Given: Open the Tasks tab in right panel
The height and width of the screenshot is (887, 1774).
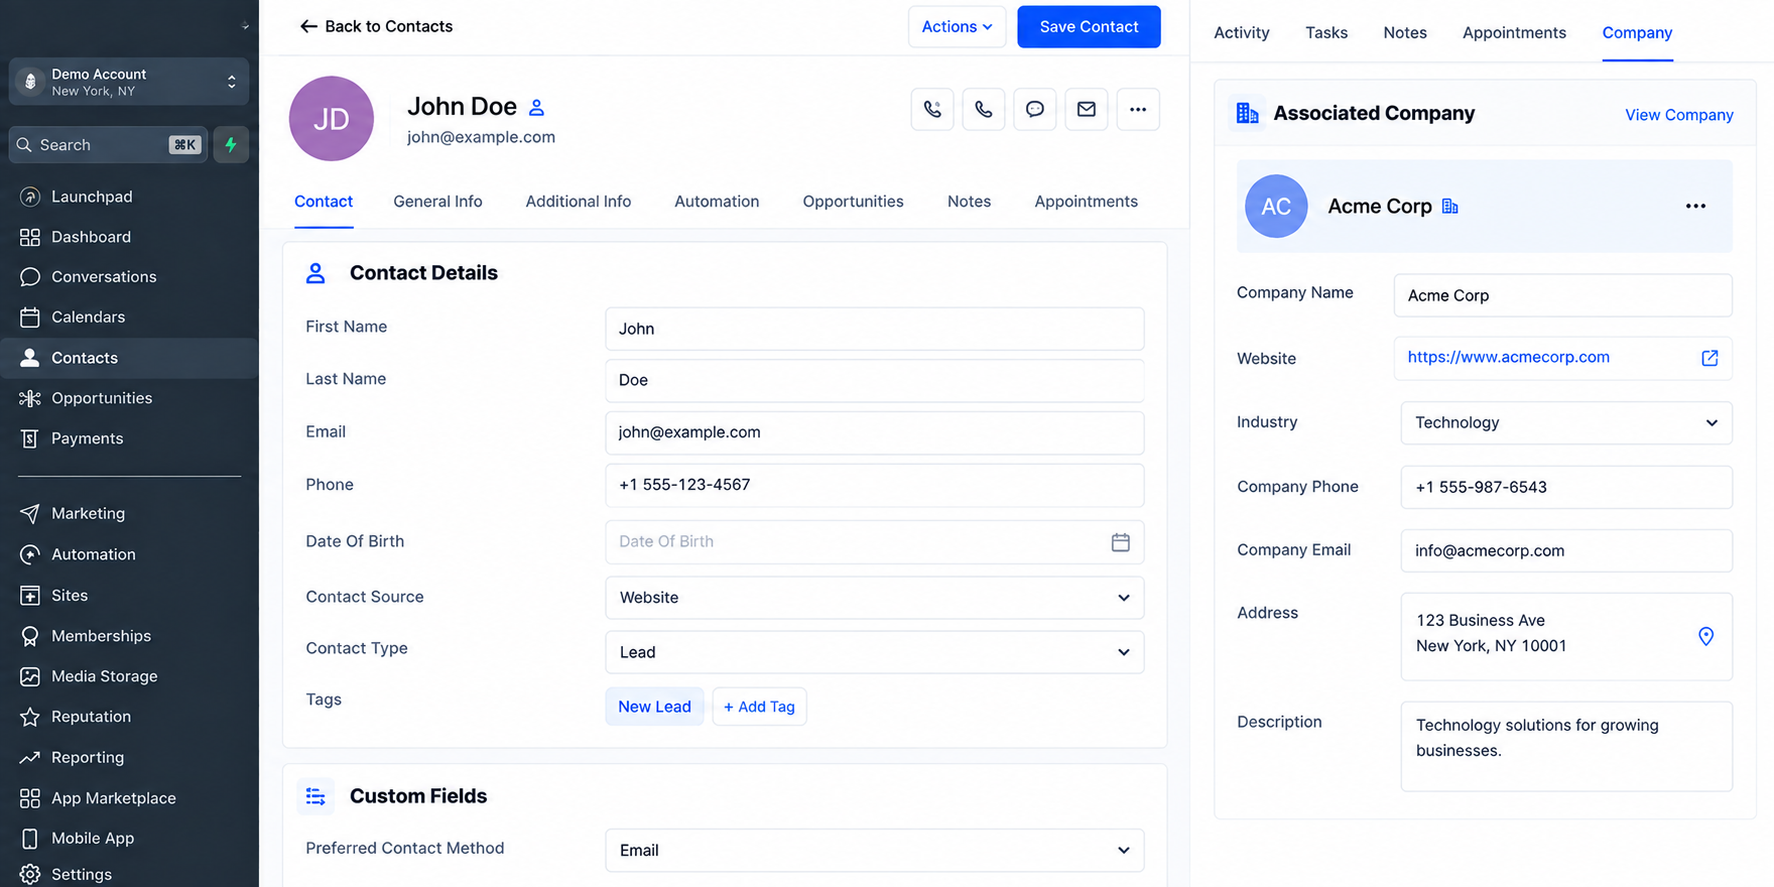Looking at the screenshot, I should coord(1326,33).
